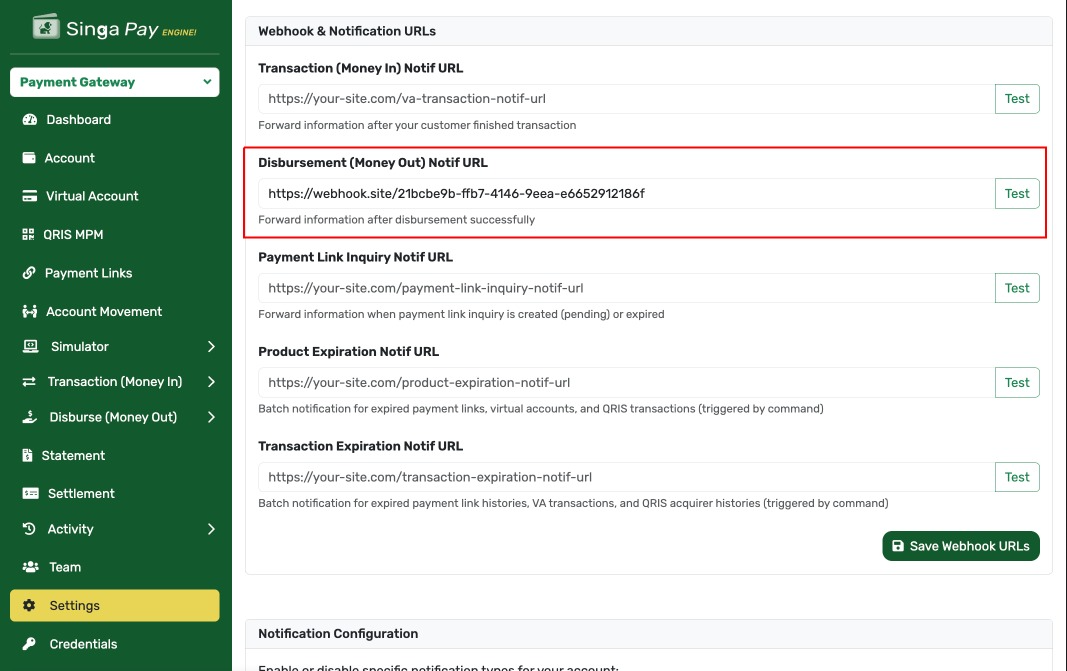
Task: Test the Product Expiration Notif URL
Action: click(1017, 382)
